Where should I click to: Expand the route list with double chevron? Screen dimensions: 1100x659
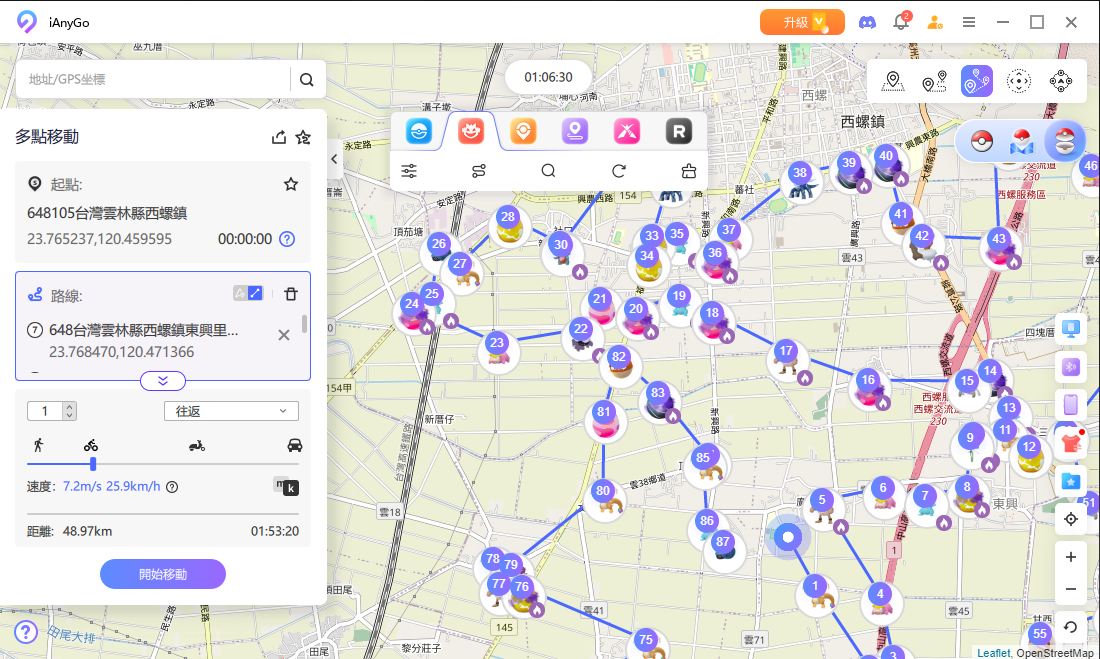(163, 380)
